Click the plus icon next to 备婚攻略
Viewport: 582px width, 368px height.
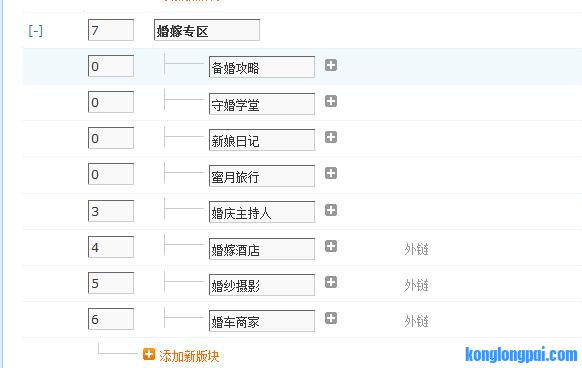(x=331, y=65)
